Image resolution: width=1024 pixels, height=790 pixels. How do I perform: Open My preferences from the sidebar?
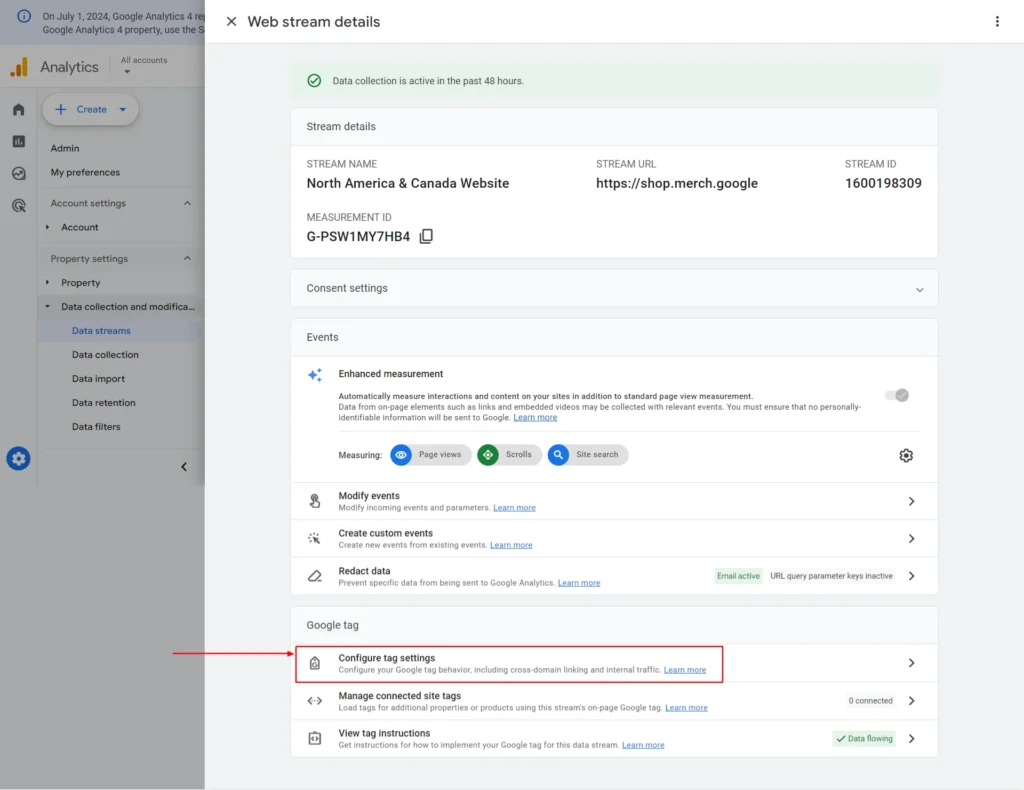(x=84, y=172)
